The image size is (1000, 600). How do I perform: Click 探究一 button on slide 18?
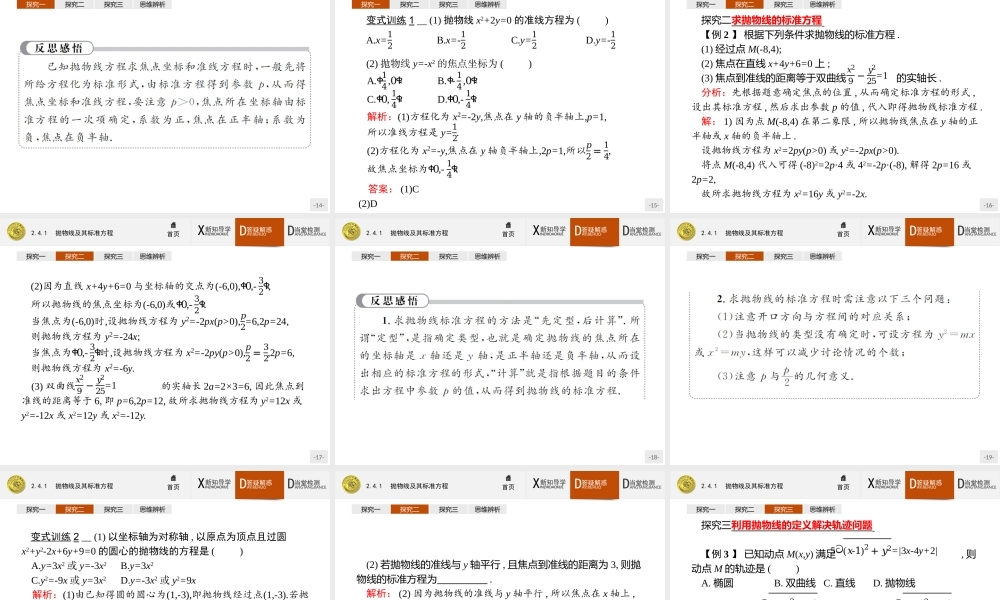pyautogui.click(x=371, y=256)
